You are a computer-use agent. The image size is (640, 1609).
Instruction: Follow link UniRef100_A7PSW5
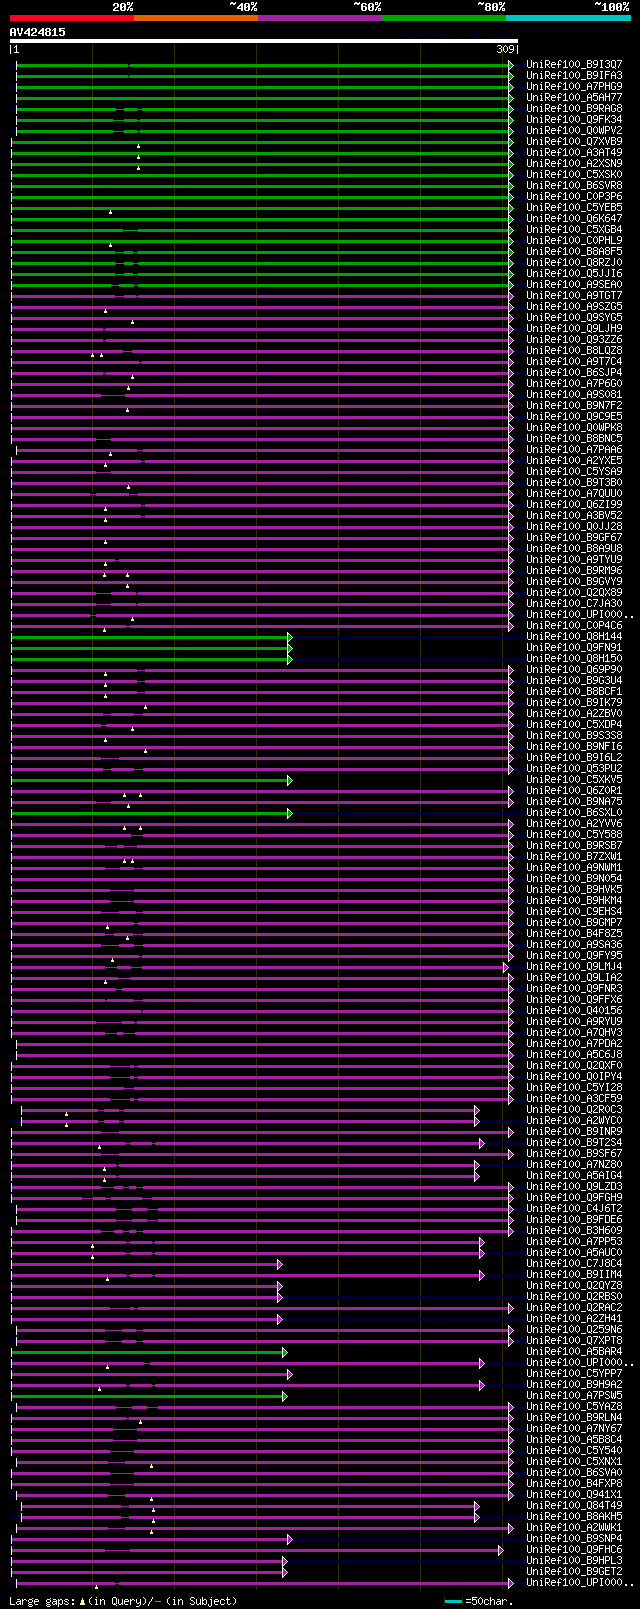(x=574, y=1396)
